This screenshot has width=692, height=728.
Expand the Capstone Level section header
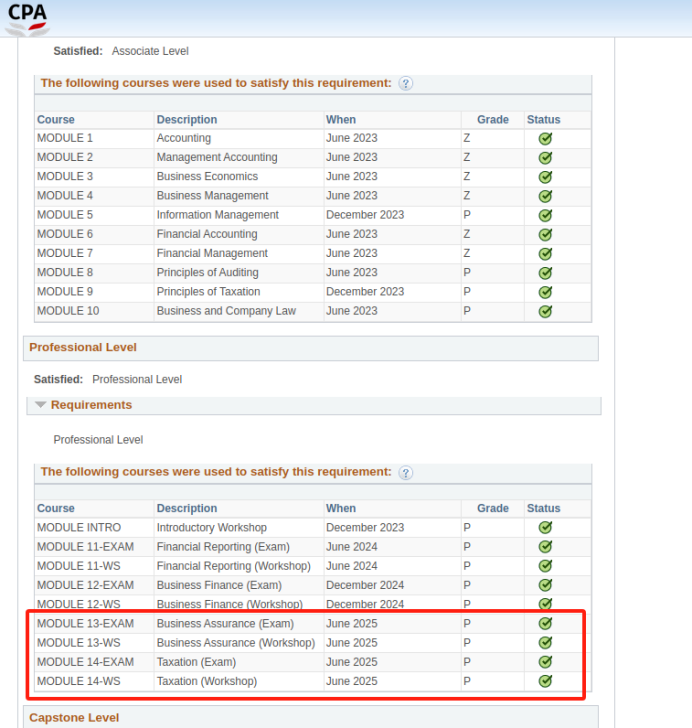(74, 717)
